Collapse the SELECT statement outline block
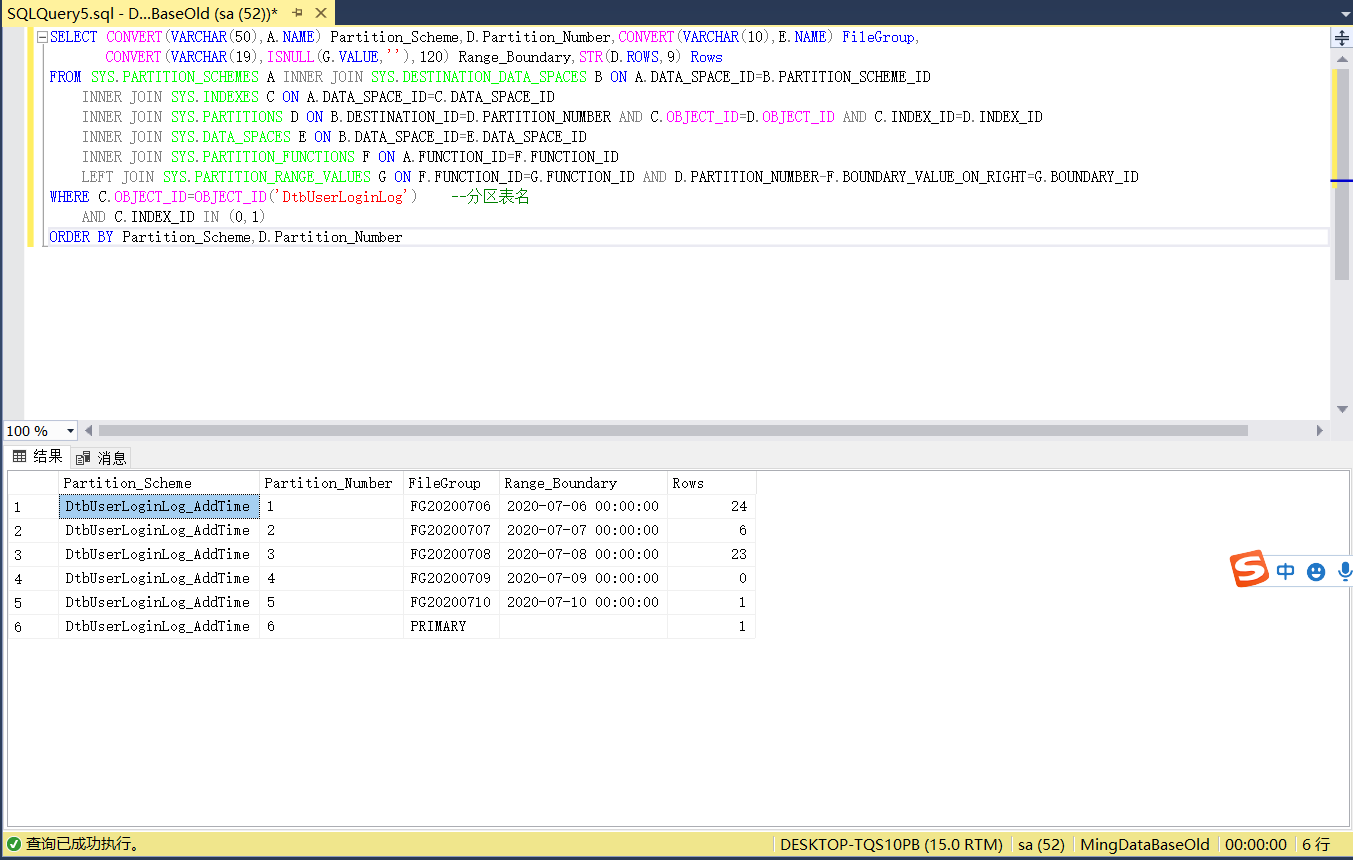Viewport: 1353px width, 860px height. tap(41, 37)
